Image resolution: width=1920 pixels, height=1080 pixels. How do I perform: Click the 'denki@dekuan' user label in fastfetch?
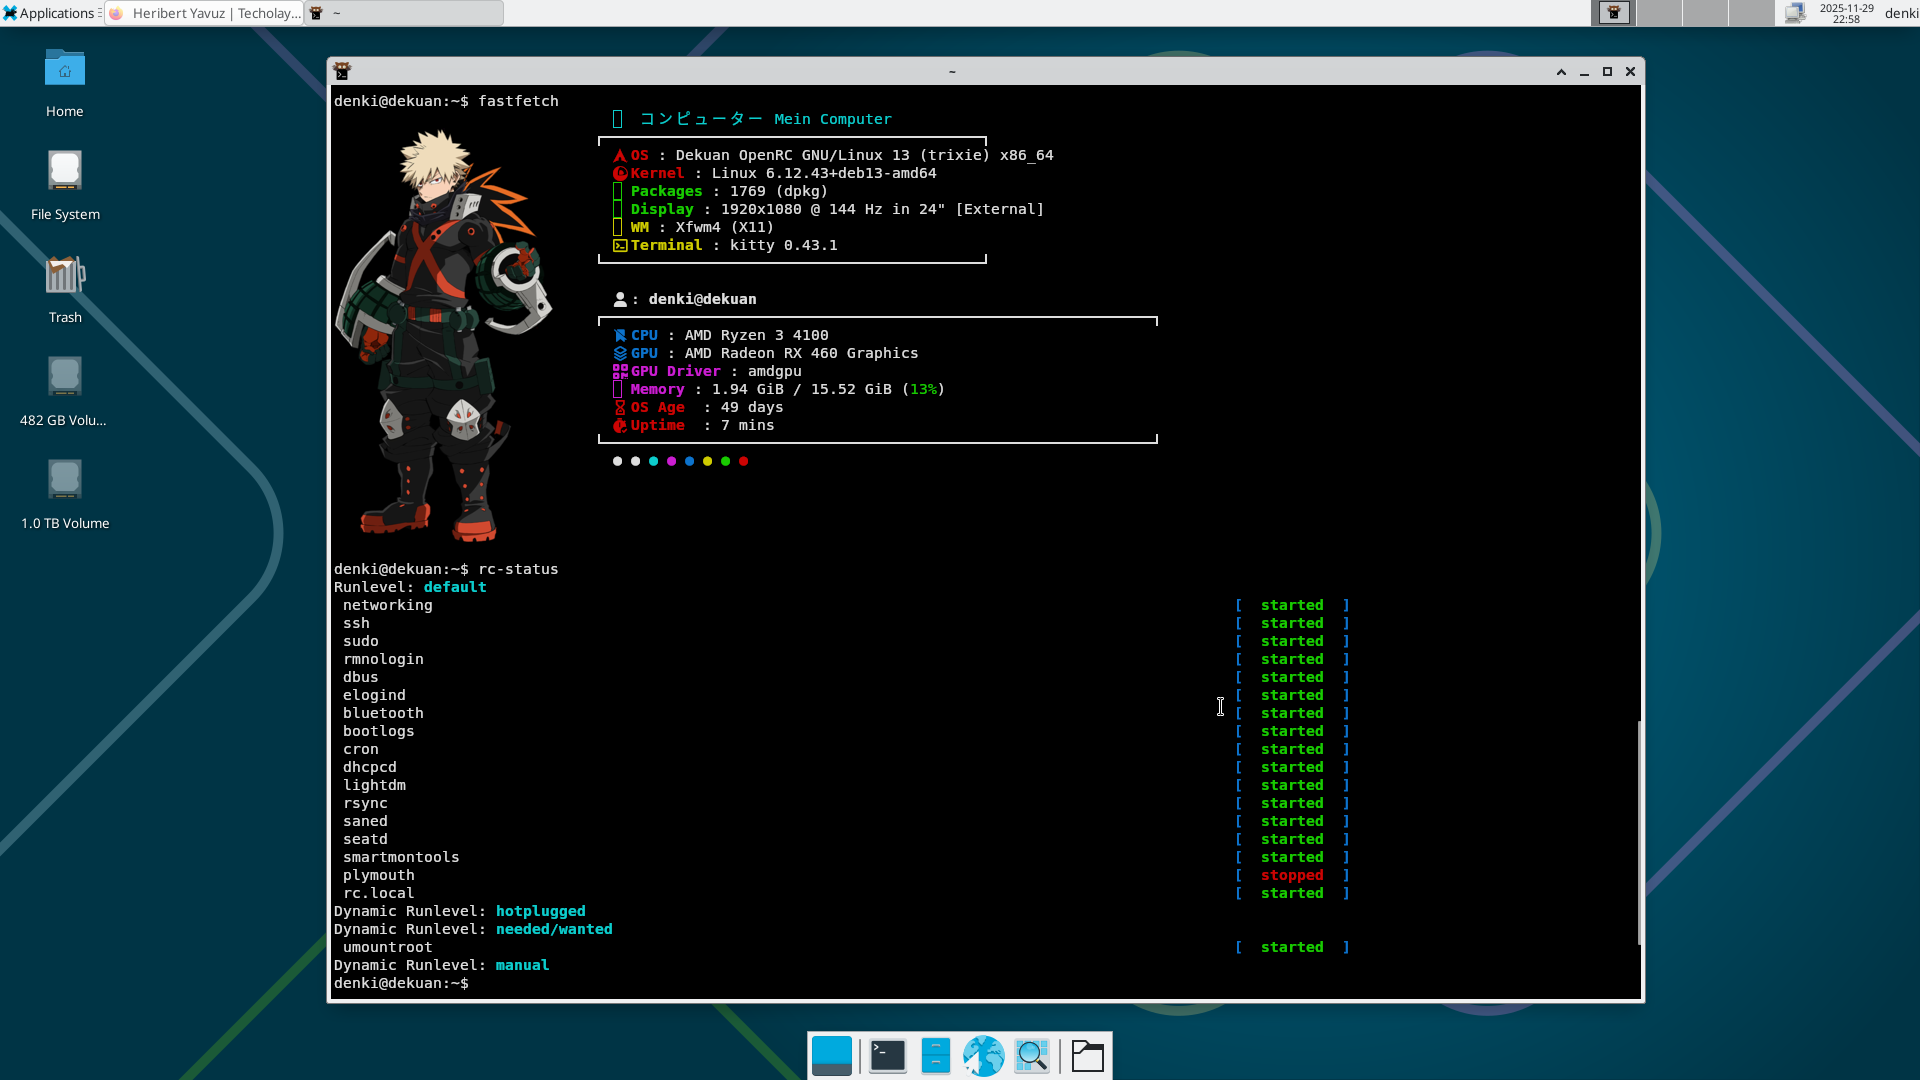[702, 299]
